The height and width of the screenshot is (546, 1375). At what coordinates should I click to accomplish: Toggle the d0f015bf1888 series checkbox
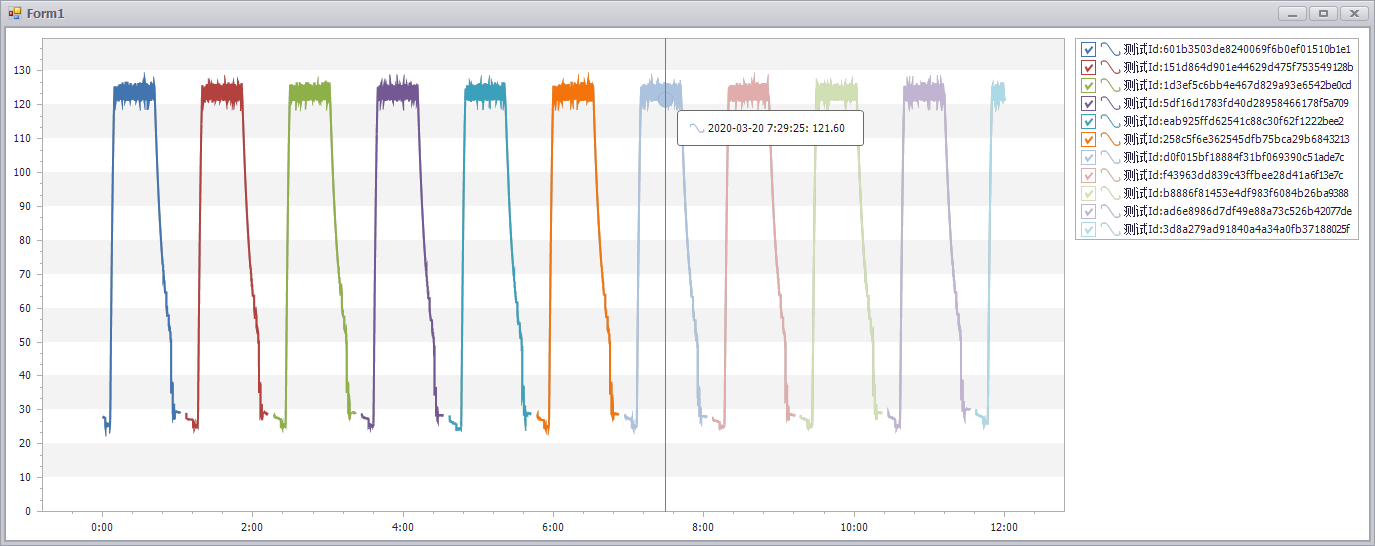click(1089, 157)
